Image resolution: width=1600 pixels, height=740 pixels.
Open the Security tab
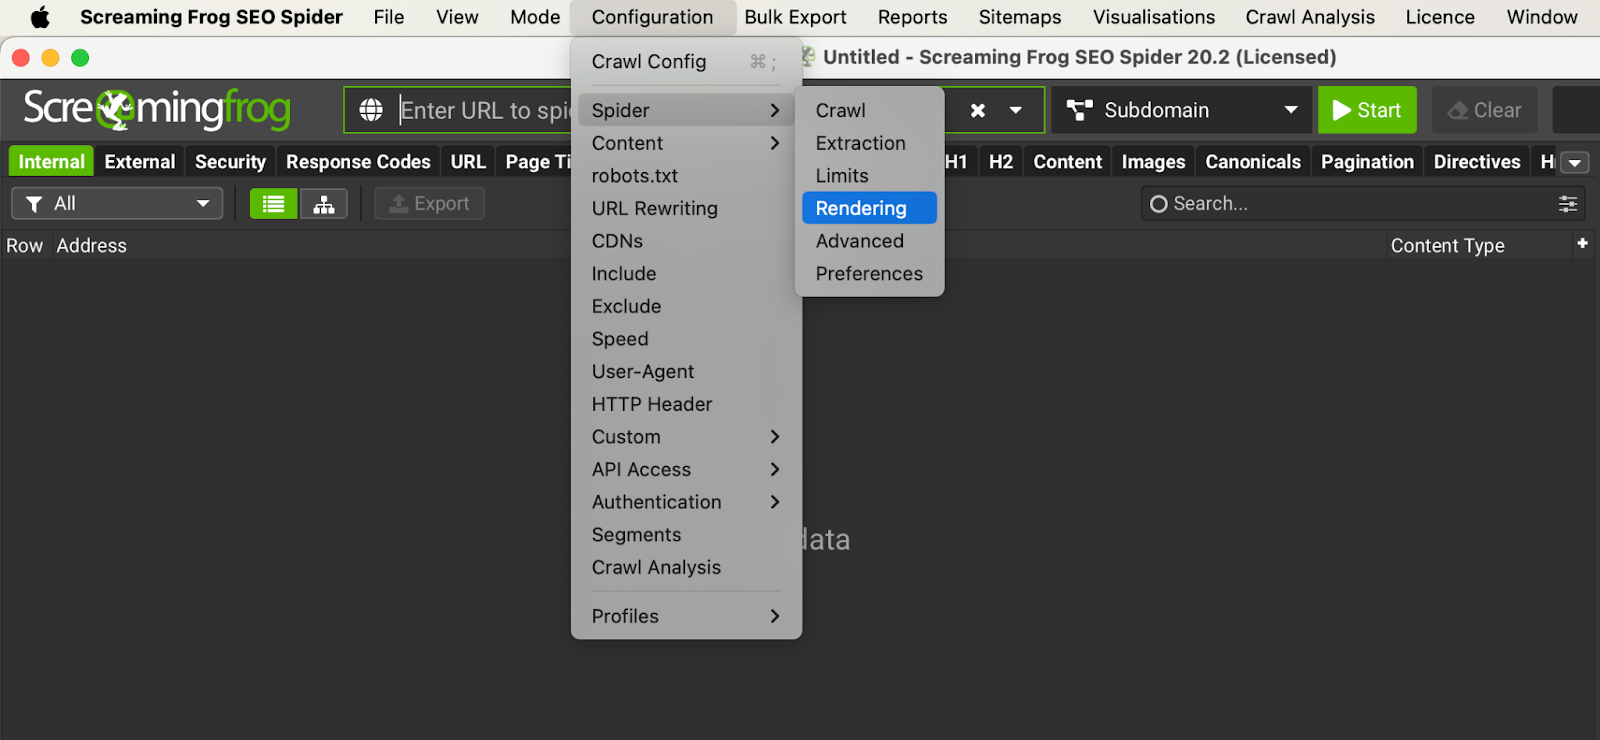[x=230, y=162]
